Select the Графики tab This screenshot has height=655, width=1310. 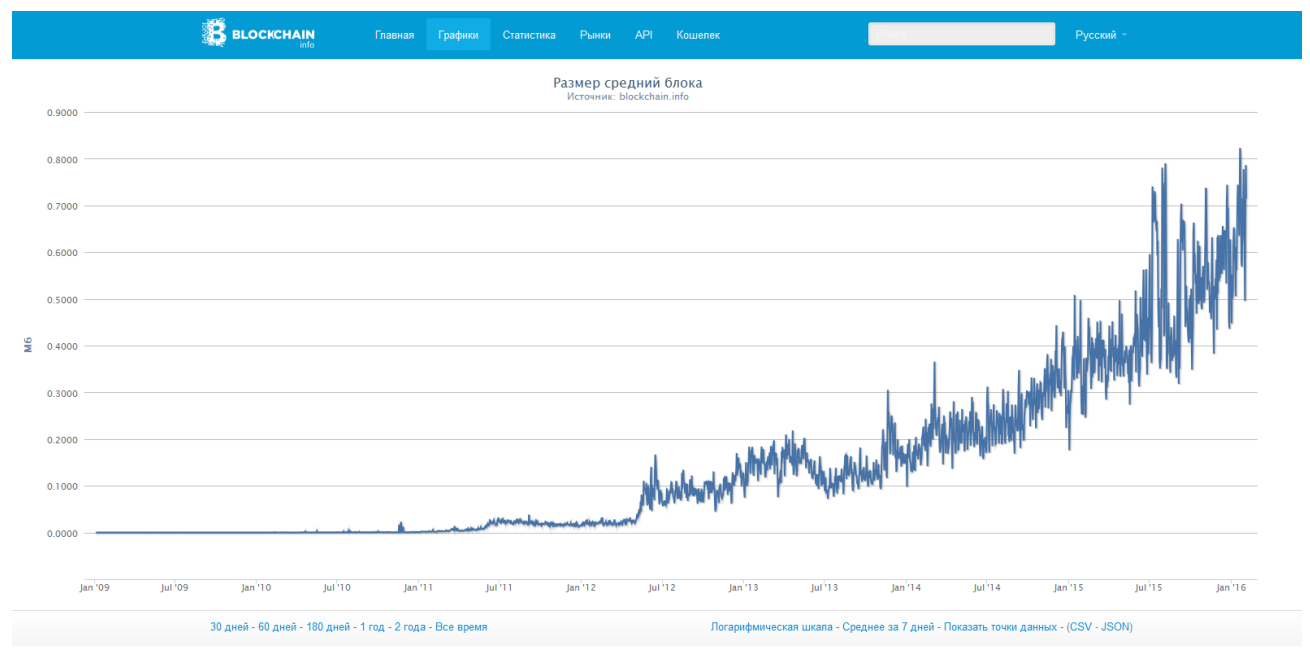458,35
